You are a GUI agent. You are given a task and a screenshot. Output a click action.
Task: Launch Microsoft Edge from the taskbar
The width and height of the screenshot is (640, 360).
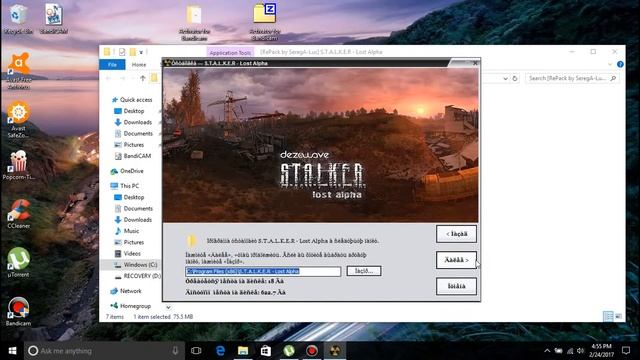click(220, 351)
